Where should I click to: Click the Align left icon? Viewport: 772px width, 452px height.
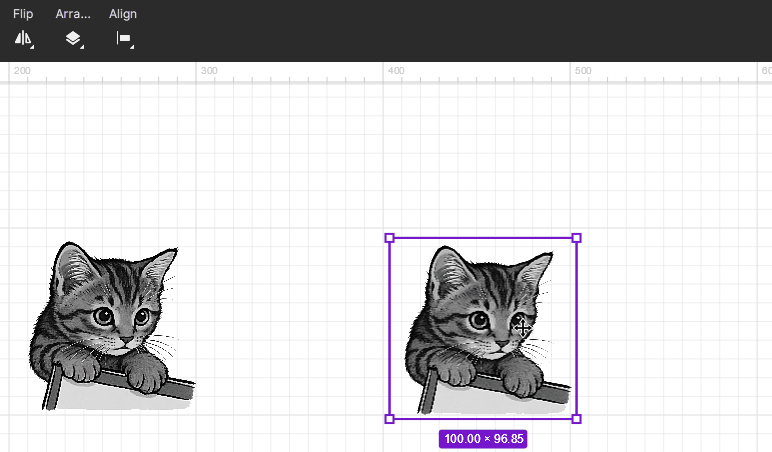click(122, 39)
